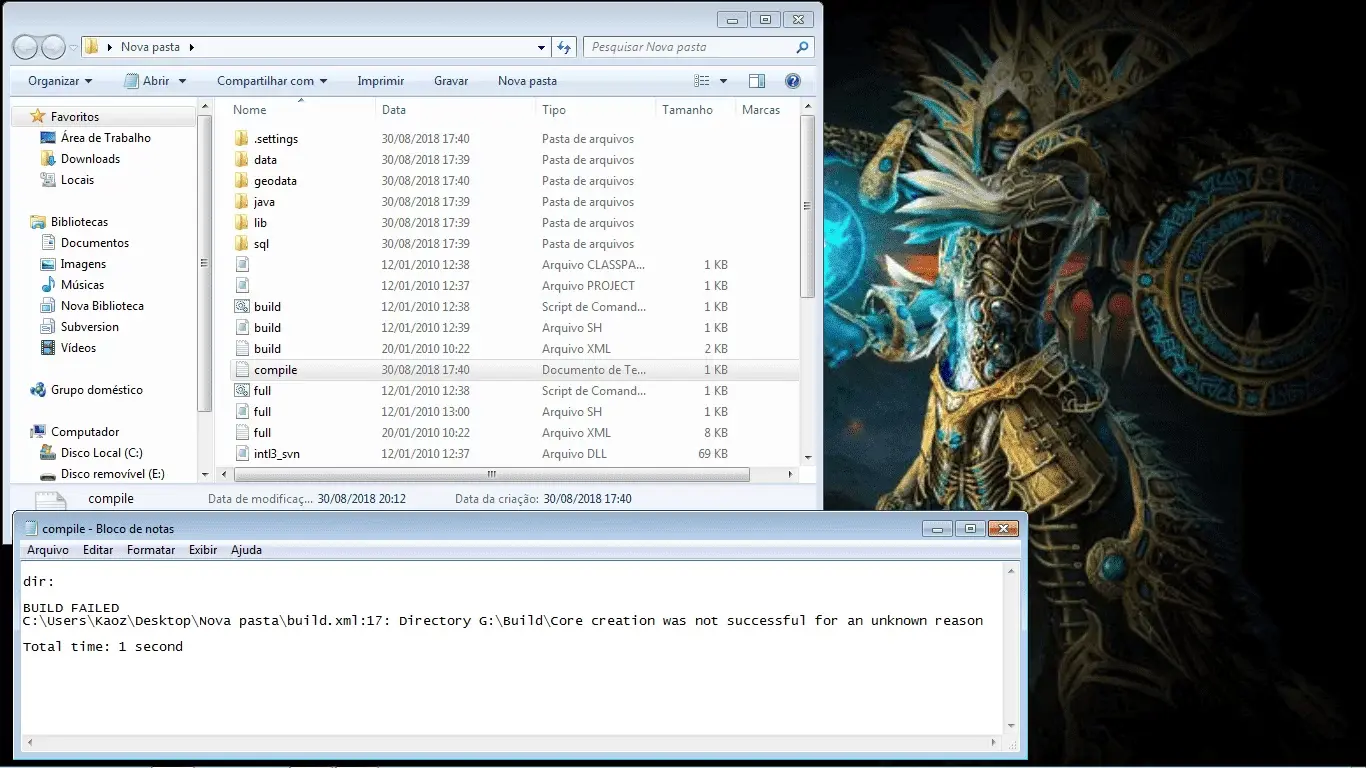Select the lib folder row
The height and width of the screenshot is (768, 1366).
[514, 223]
